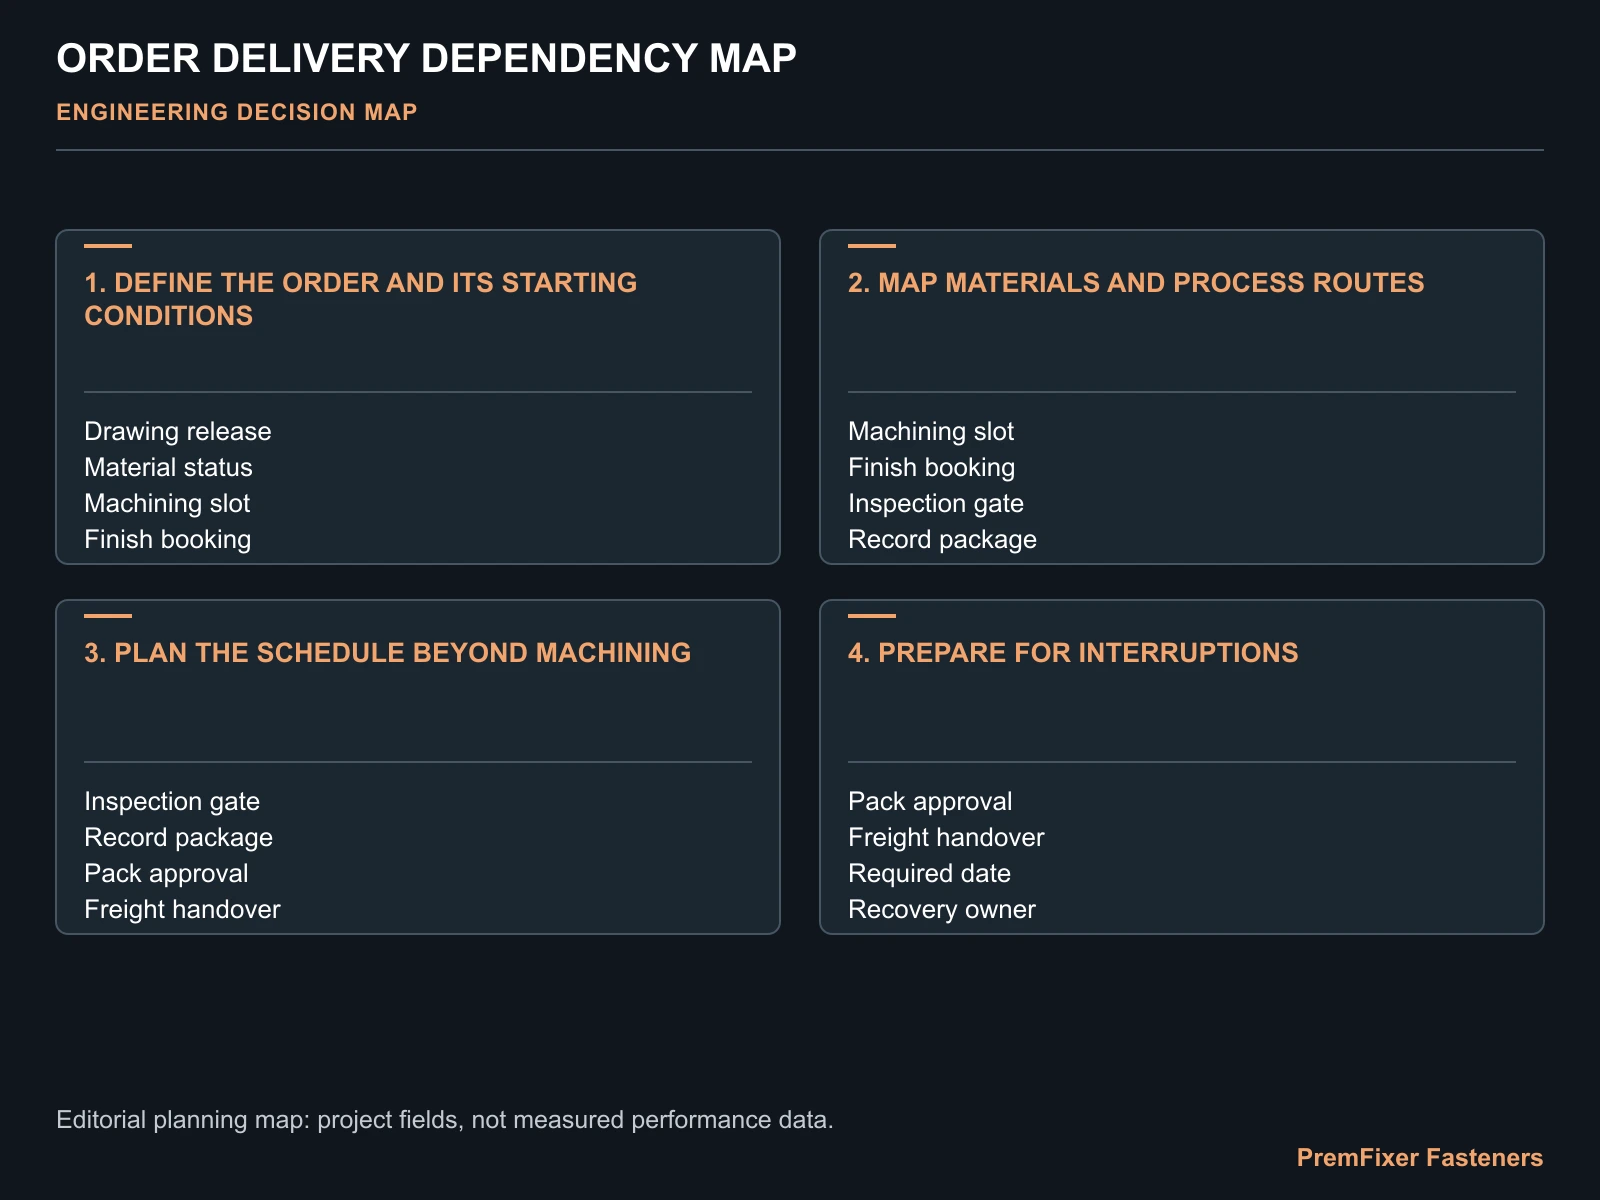Select heading "3. Plan the schedule beyond machining"

pos(388,653)
